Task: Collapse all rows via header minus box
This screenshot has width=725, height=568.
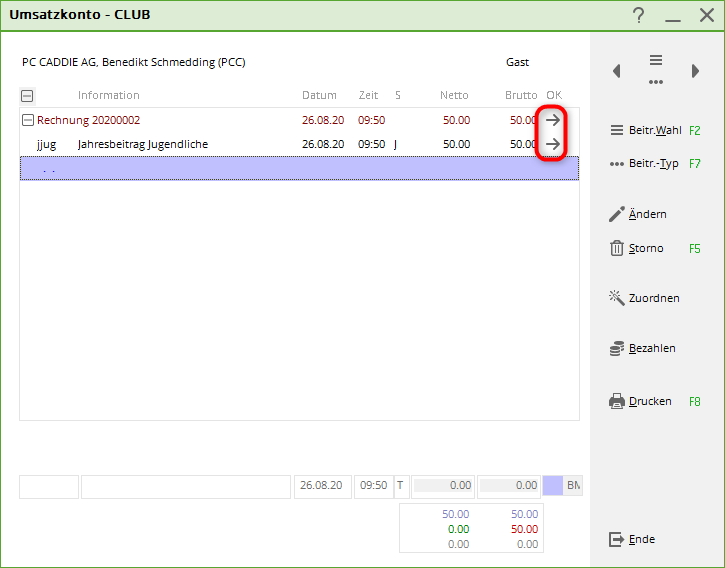Action: pos(27,96)
